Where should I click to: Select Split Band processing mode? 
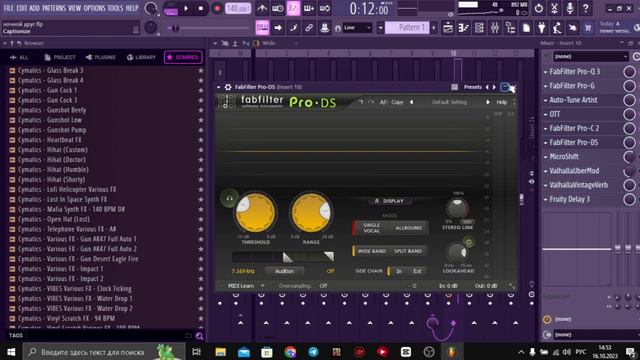click(408, 251)
